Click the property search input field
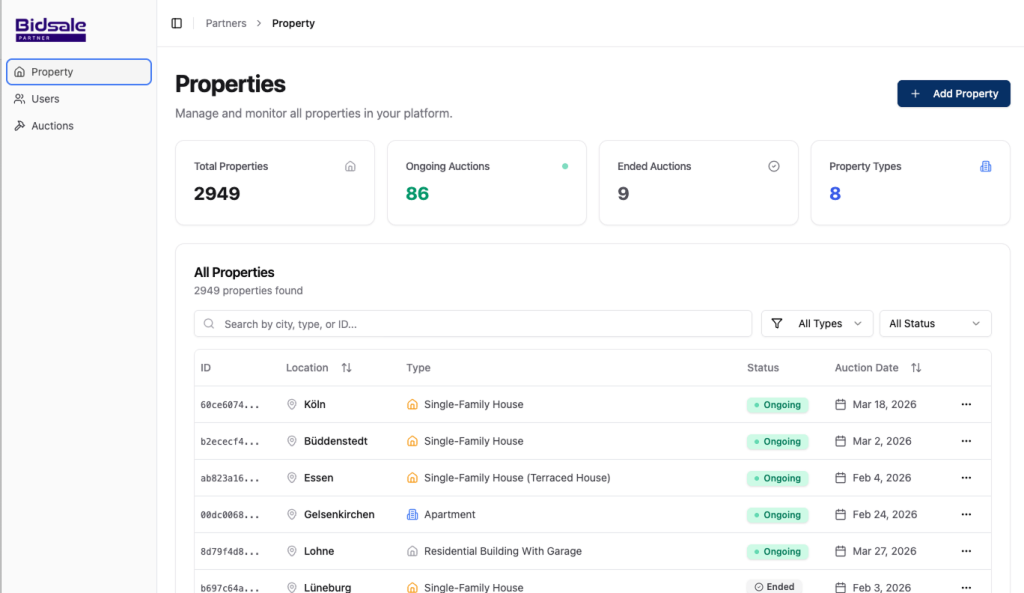Screen dimensions: 1024x593 (473, 324)
